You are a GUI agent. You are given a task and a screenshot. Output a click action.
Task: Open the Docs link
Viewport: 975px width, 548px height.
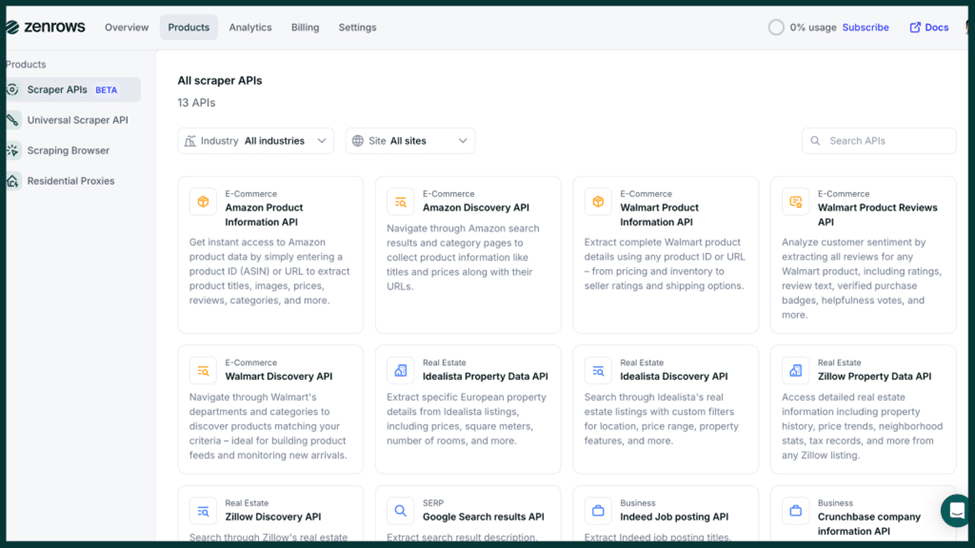(x=929, y=27)
